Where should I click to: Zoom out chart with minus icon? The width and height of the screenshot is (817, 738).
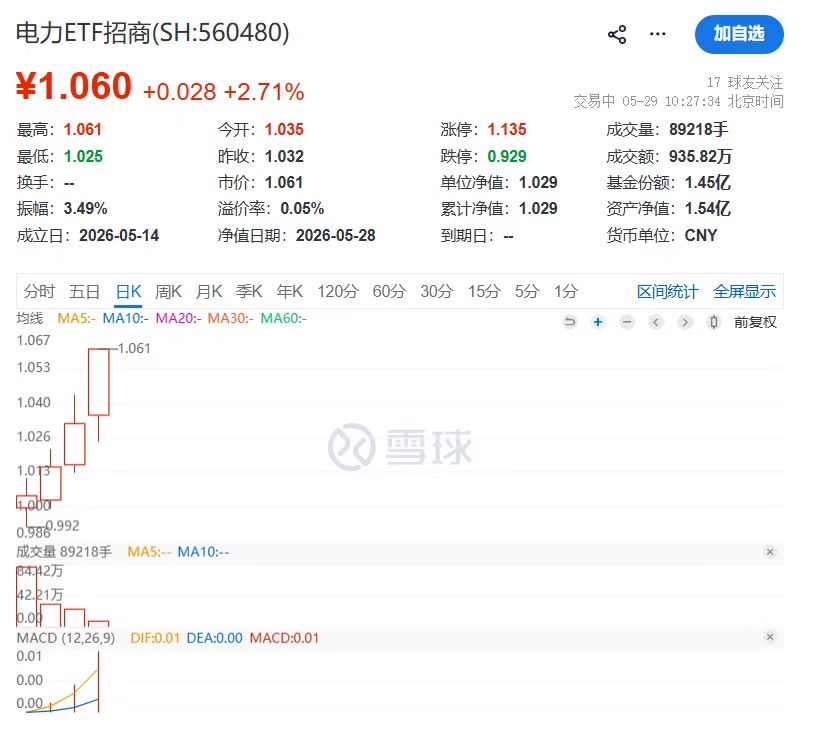click(x=627, y=322)
